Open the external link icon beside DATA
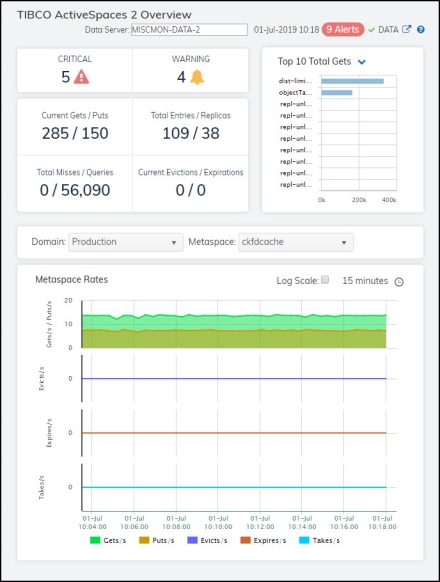Screen dimensions: 440x582 (407, 29)
